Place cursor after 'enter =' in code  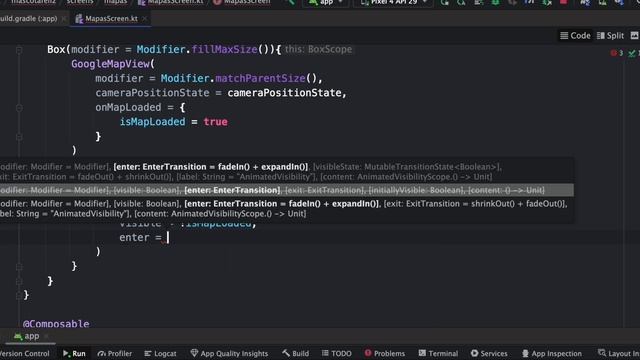pos(167,238)
